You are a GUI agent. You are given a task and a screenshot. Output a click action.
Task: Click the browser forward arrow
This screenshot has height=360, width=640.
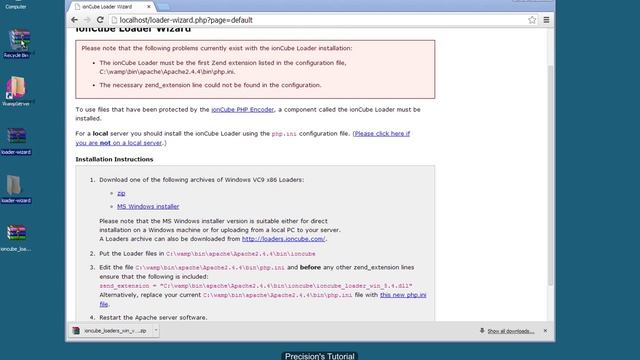pos(87,20)
